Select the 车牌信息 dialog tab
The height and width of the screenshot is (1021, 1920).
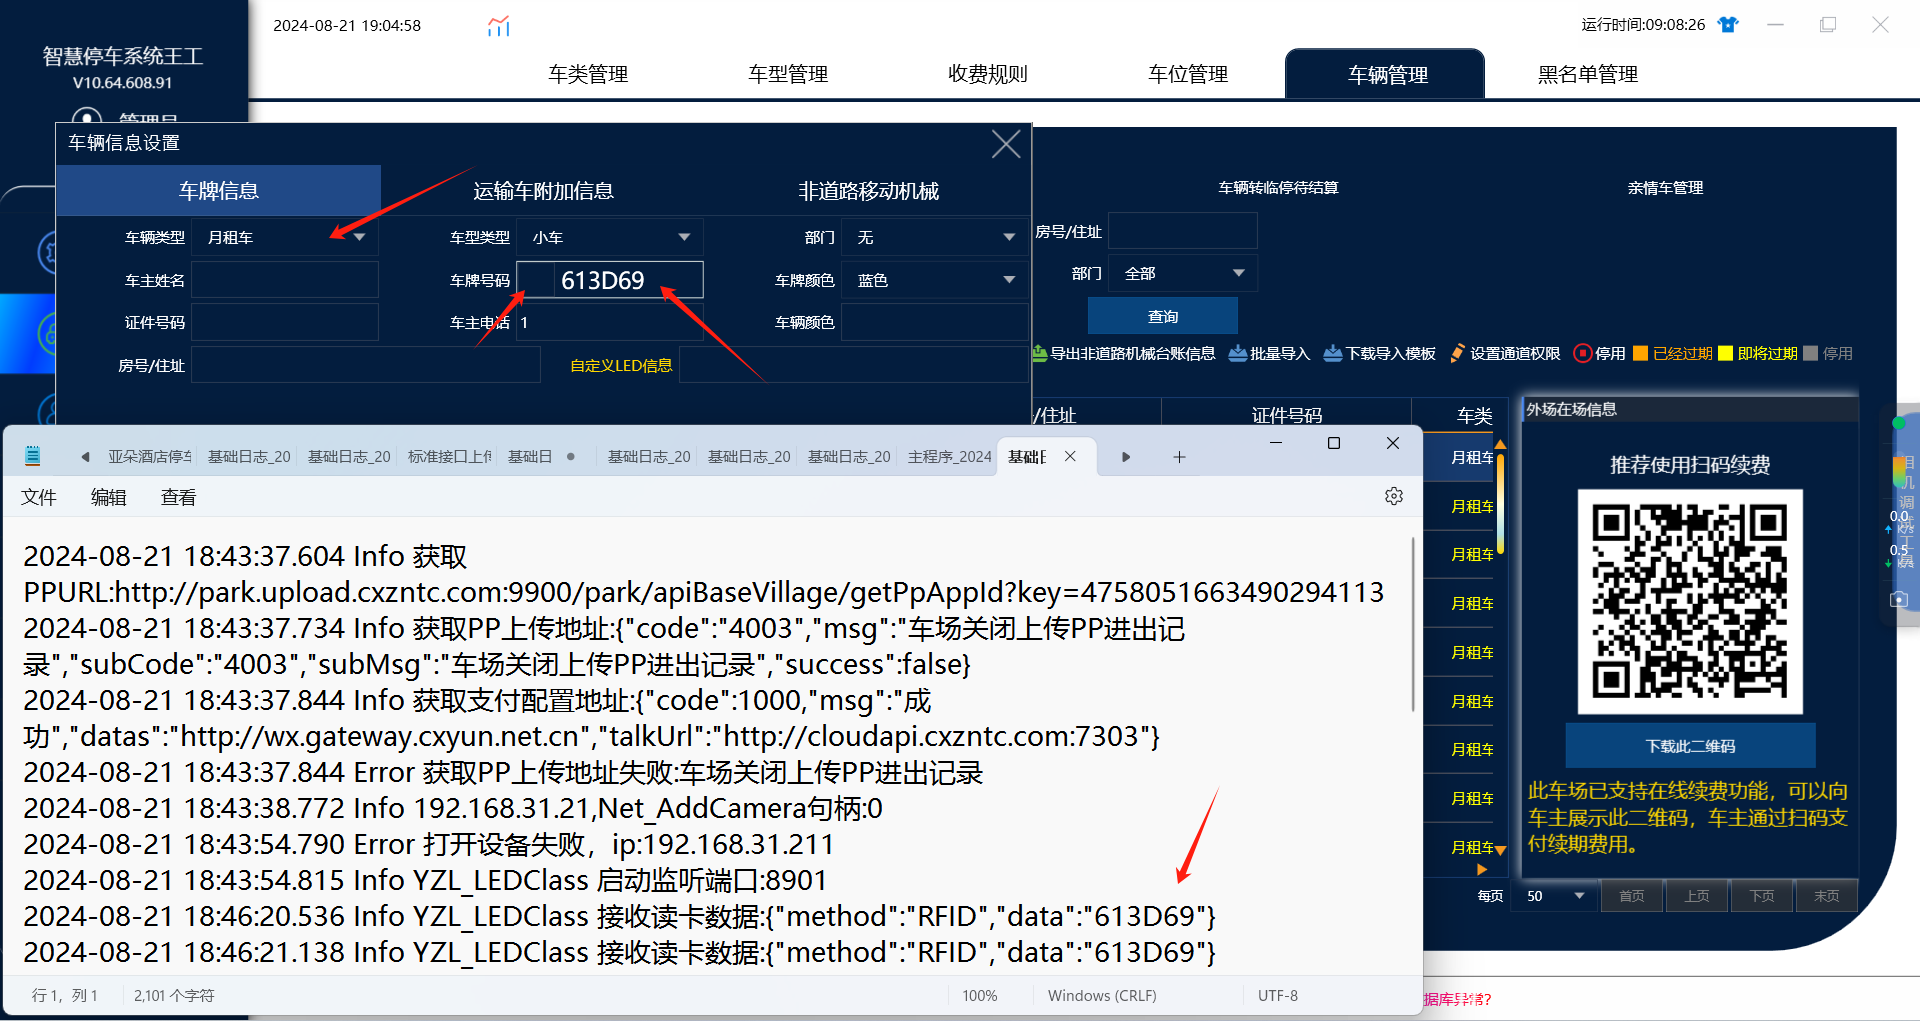pos(218,190)
